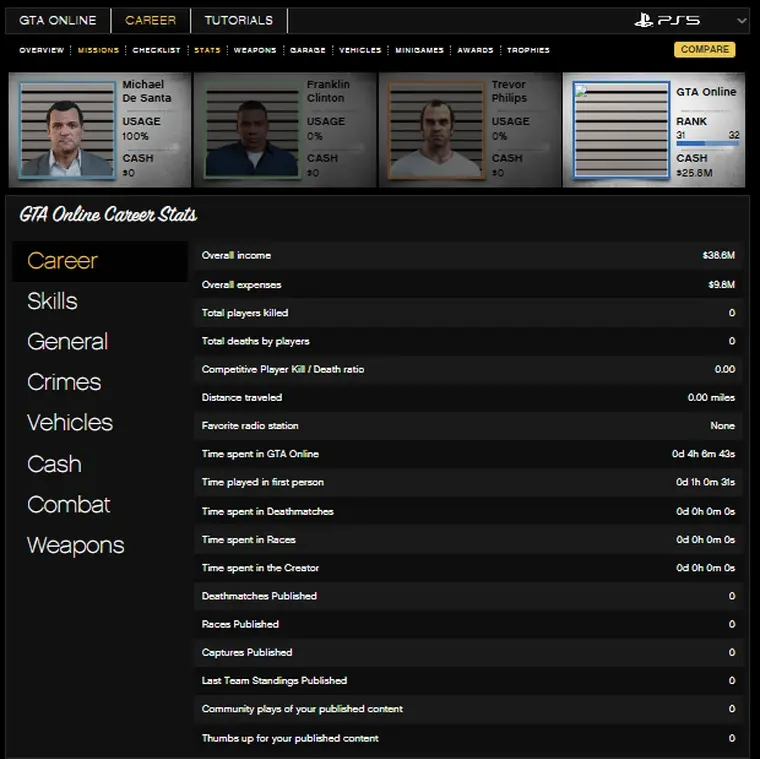760x759 pixels.
Task: Click the $9.8M expenses value
Action: [x=721, y=285]
